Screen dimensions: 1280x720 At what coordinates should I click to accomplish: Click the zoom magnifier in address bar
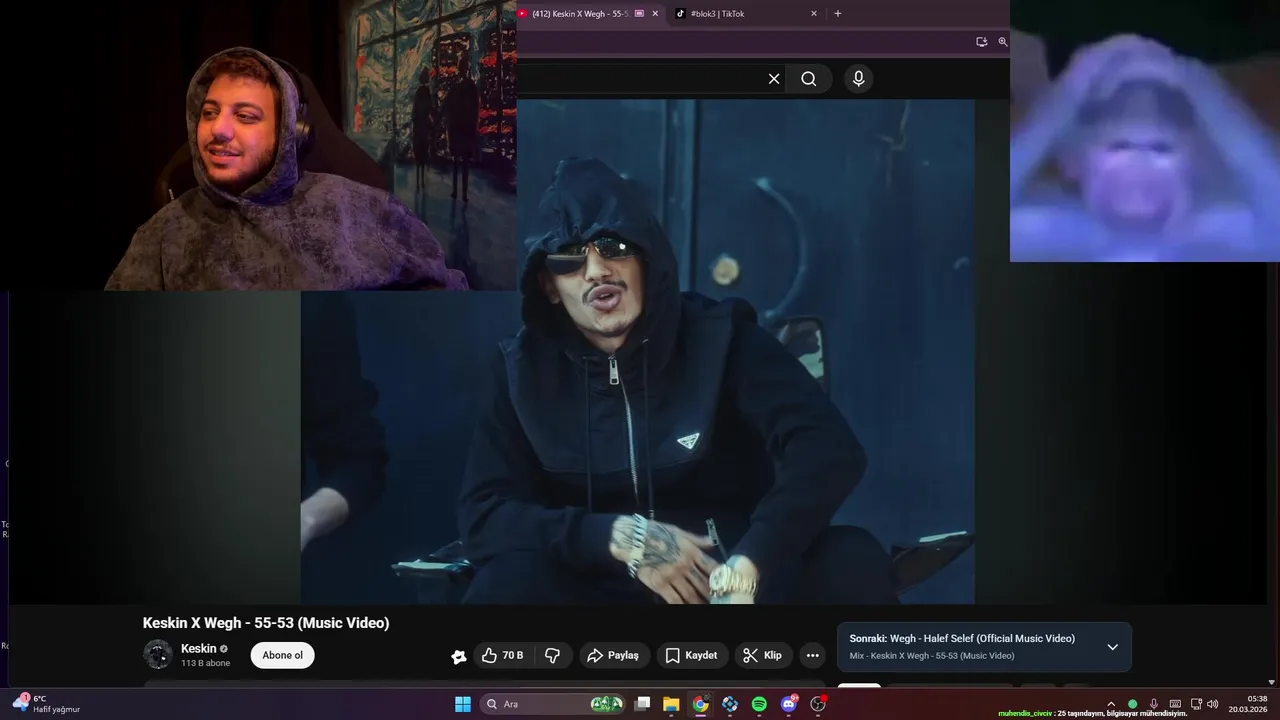(x=1002, y=42)
